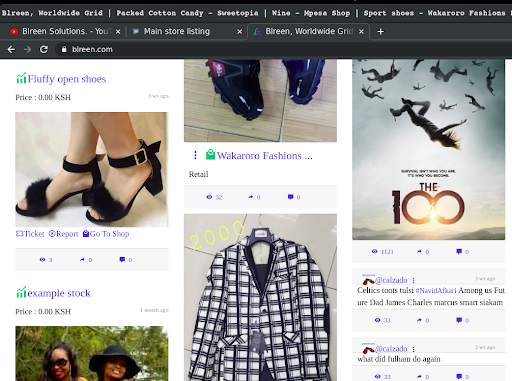
Task: Open the three-dot menu on the fulham post
Action: click(413, 349)
